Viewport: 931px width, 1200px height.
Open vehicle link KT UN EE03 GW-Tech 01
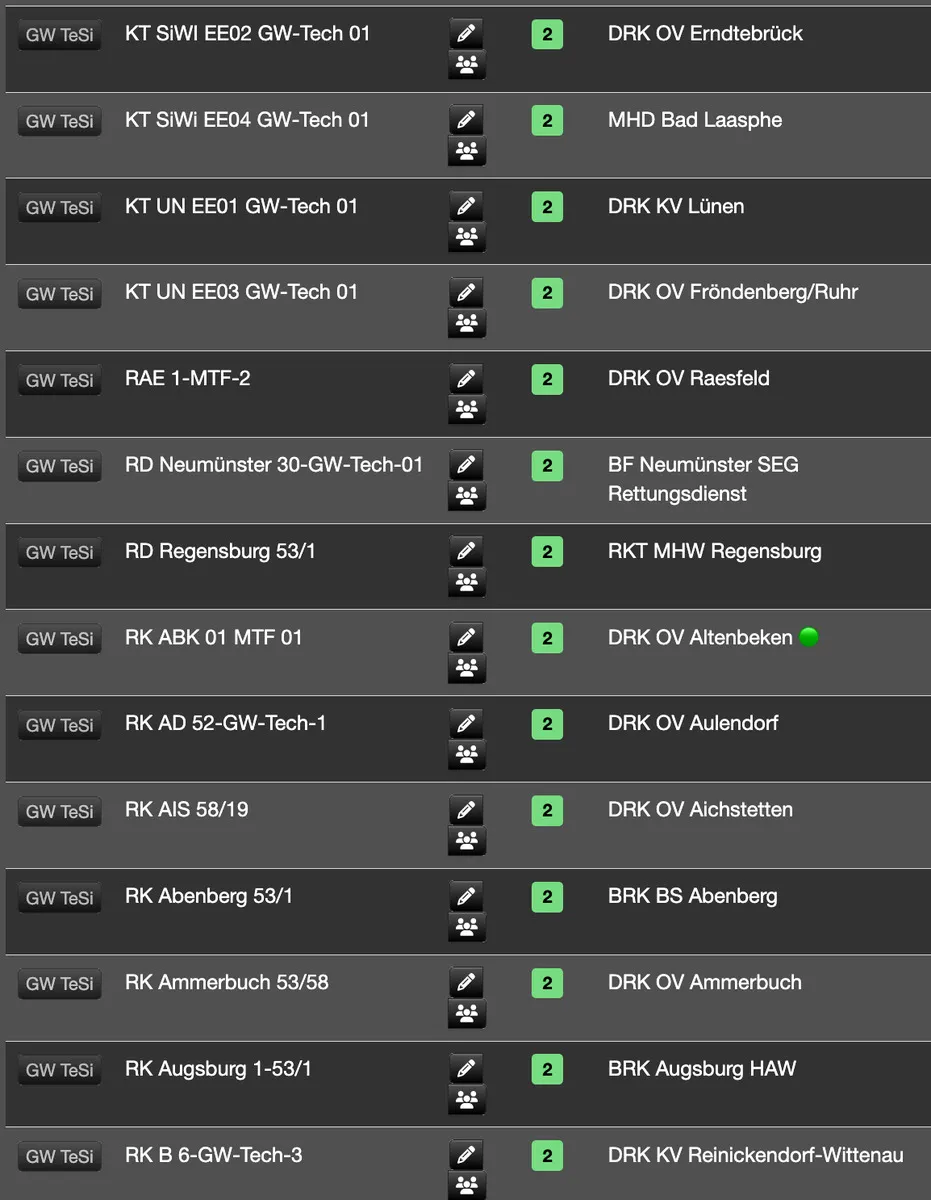point(241,292)
